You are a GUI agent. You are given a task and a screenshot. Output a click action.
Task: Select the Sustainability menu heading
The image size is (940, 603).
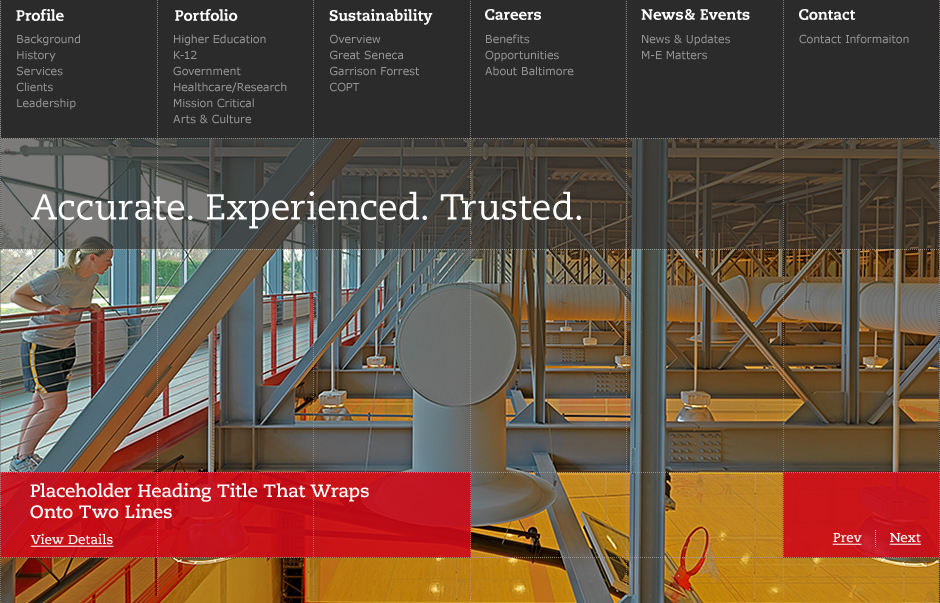click(380, 15)
